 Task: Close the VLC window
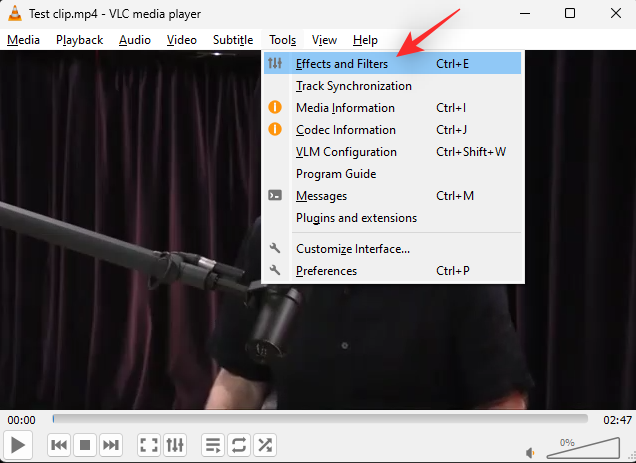click(x=616, y=13)
